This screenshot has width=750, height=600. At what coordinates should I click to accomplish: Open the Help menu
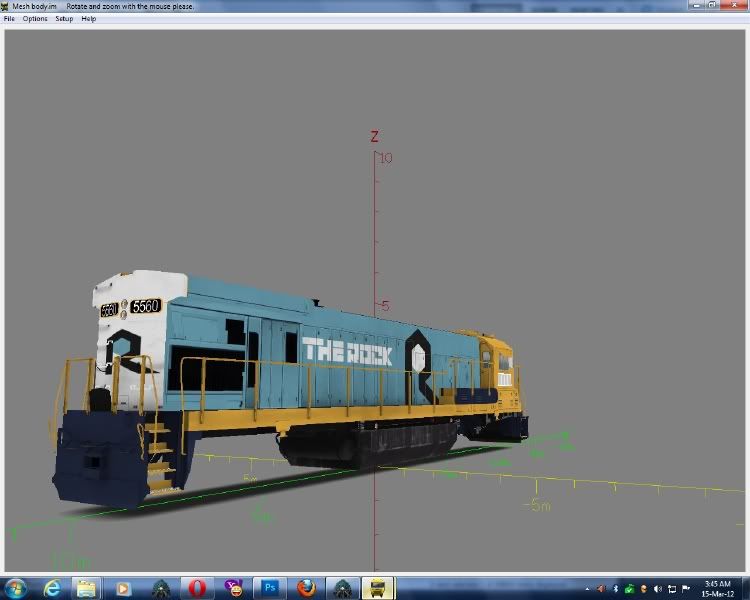88,19
